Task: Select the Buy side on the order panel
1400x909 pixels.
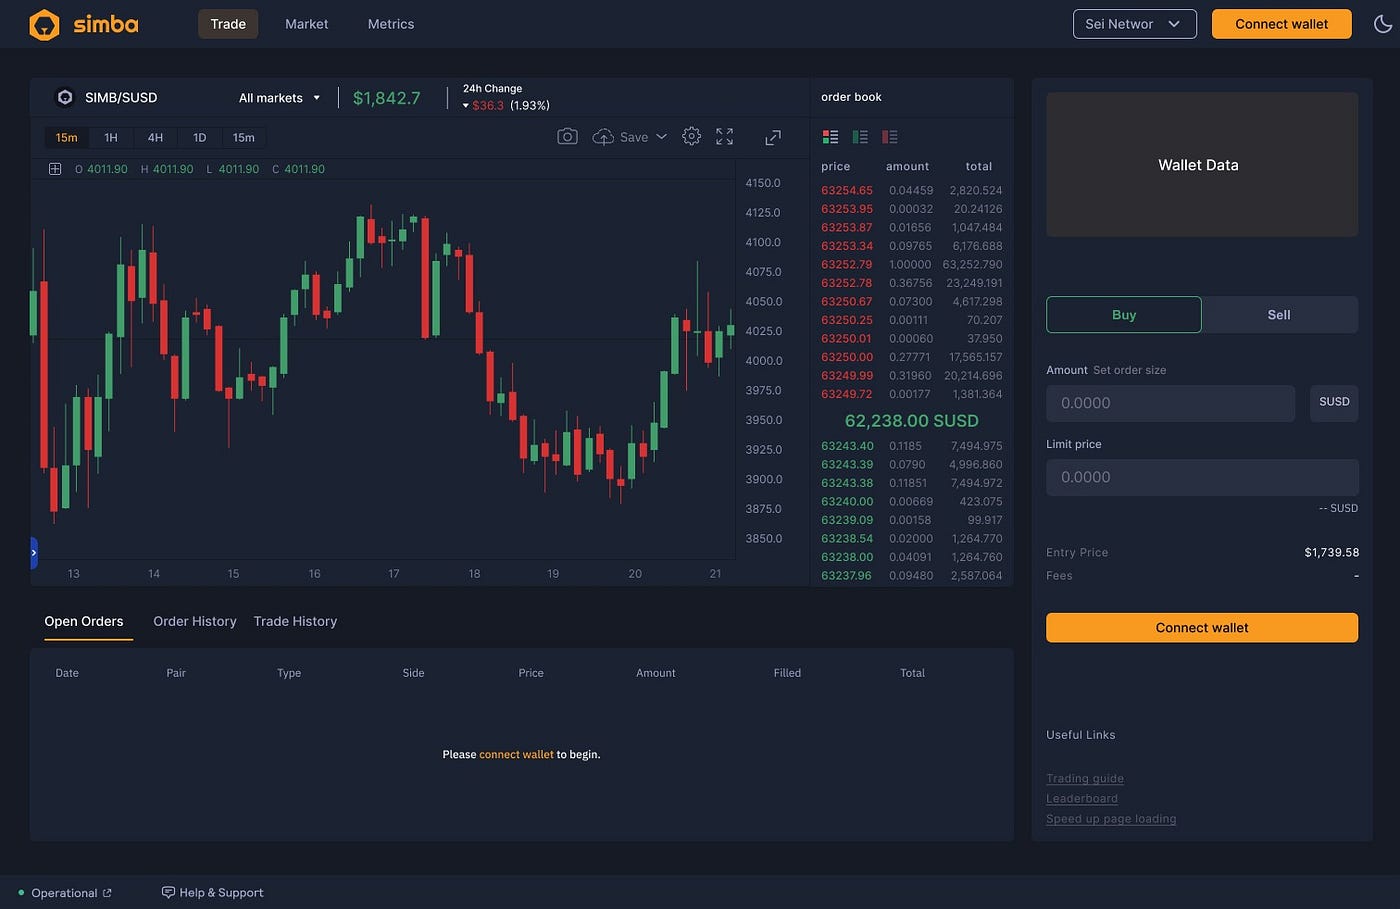Action: coord(1123,314)
